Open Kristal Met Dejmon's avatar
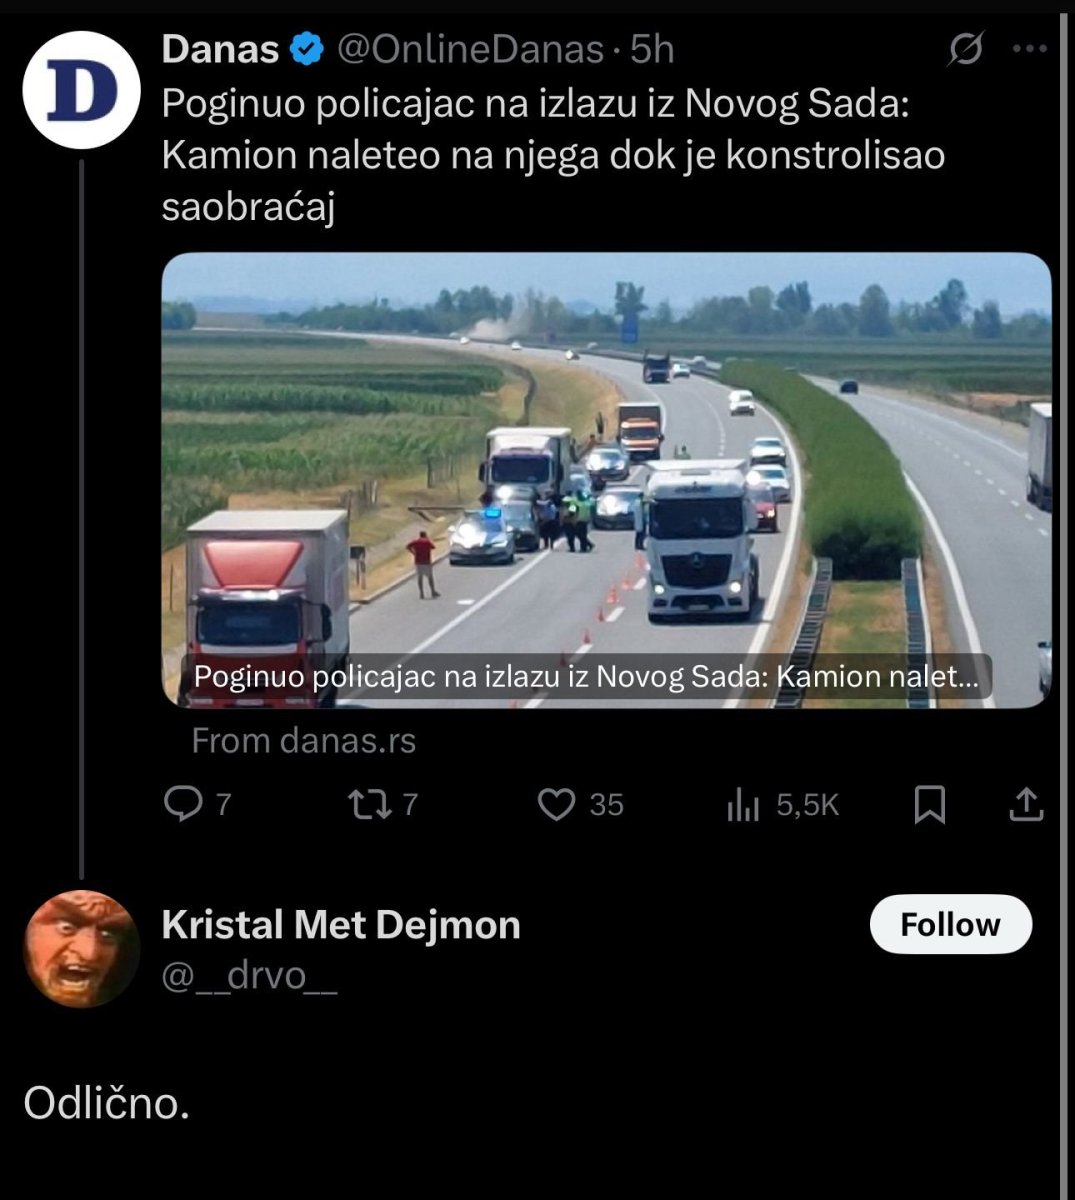Screen dimensions: 1075x1200 tap(81, 948)
